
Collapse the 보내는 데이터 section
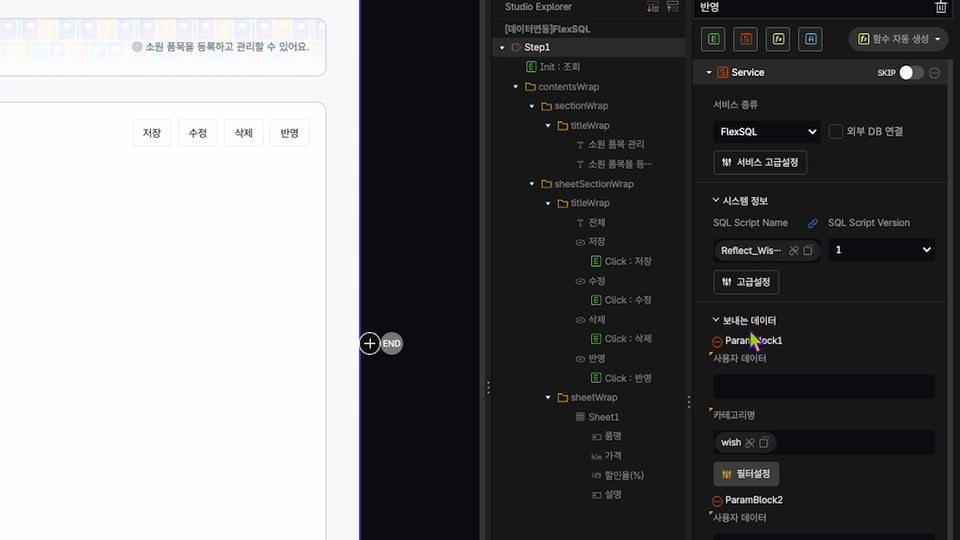tap(715, 320)
